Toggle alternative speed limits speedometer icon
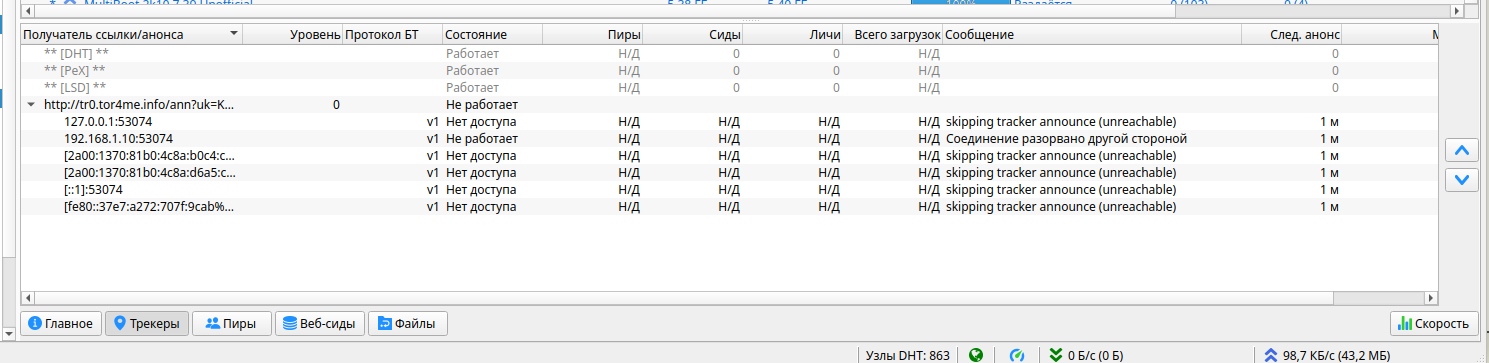This screenshot has width=1489, height=363. (x=1017, y=354)
